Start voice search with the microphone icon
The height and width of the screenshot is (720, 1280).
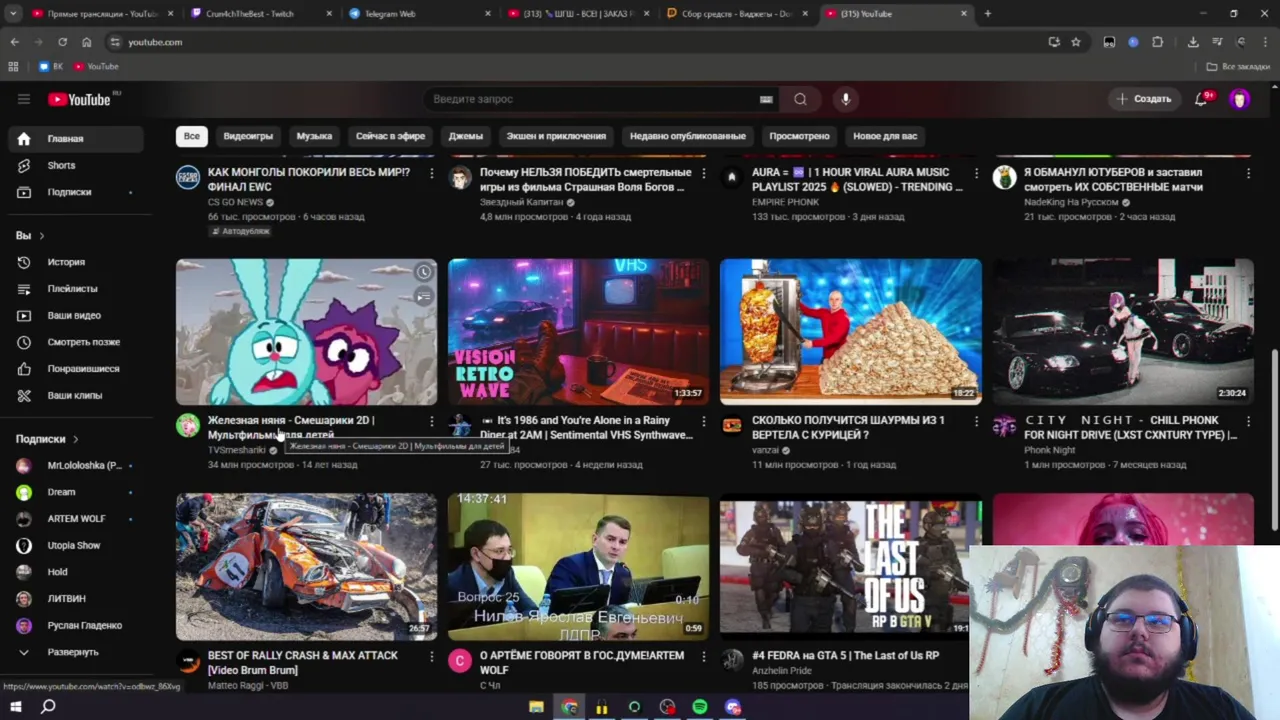tap(845, 99)
